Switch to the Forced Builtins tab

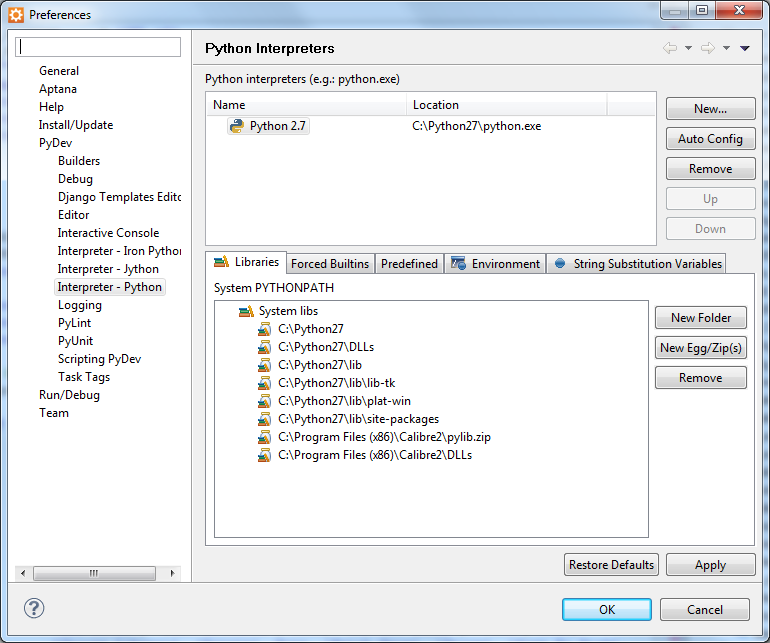coord(330,264)
